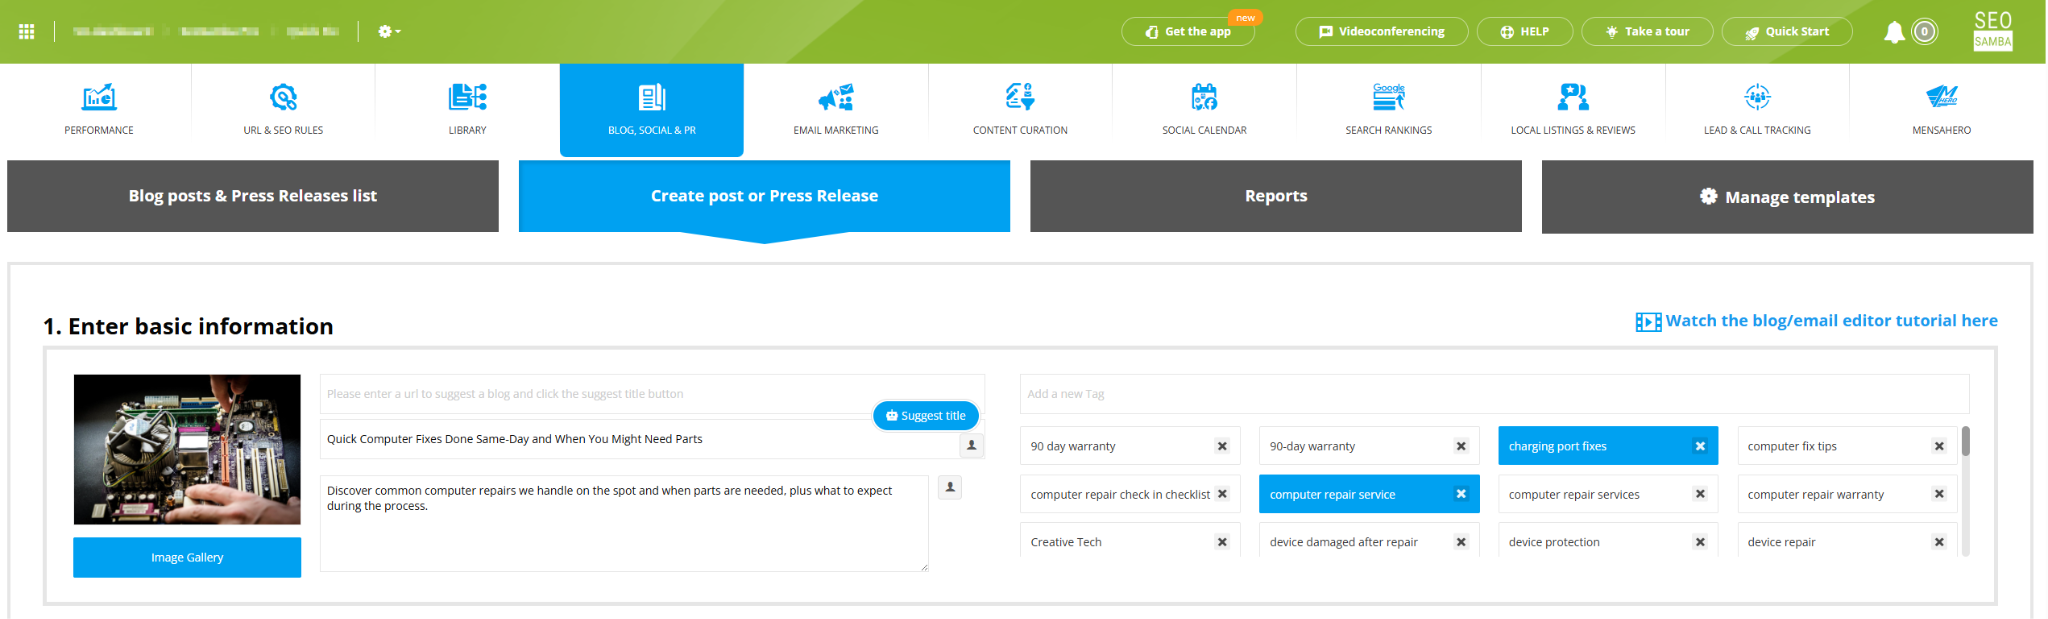This screenshot has width=2048, height=619.
Task: Remove the computer fix tips tag
Action: pos(1939,446)
